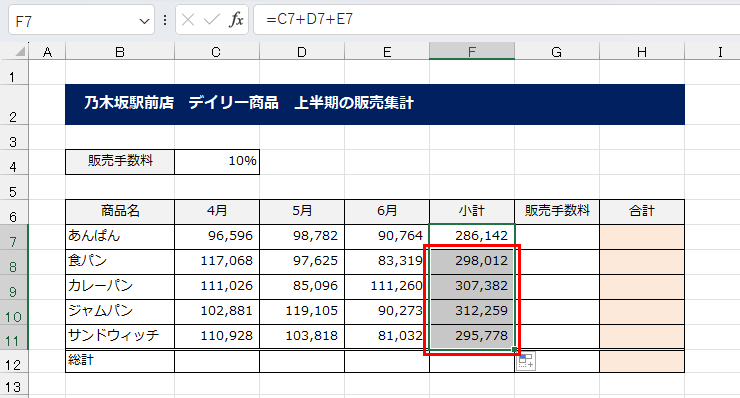Select column D header

pos(302,51)
